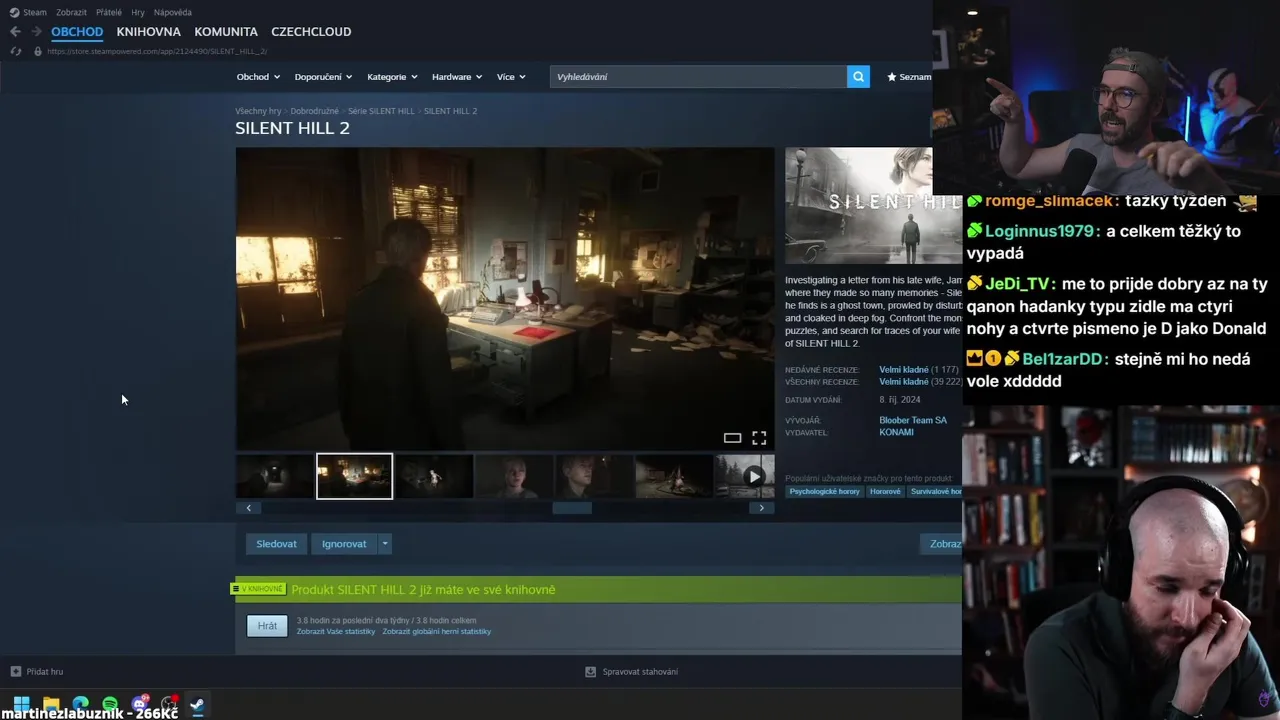Switch to the KOMUNITA tab
This screenshot has width=1280, height=720.
226,32
